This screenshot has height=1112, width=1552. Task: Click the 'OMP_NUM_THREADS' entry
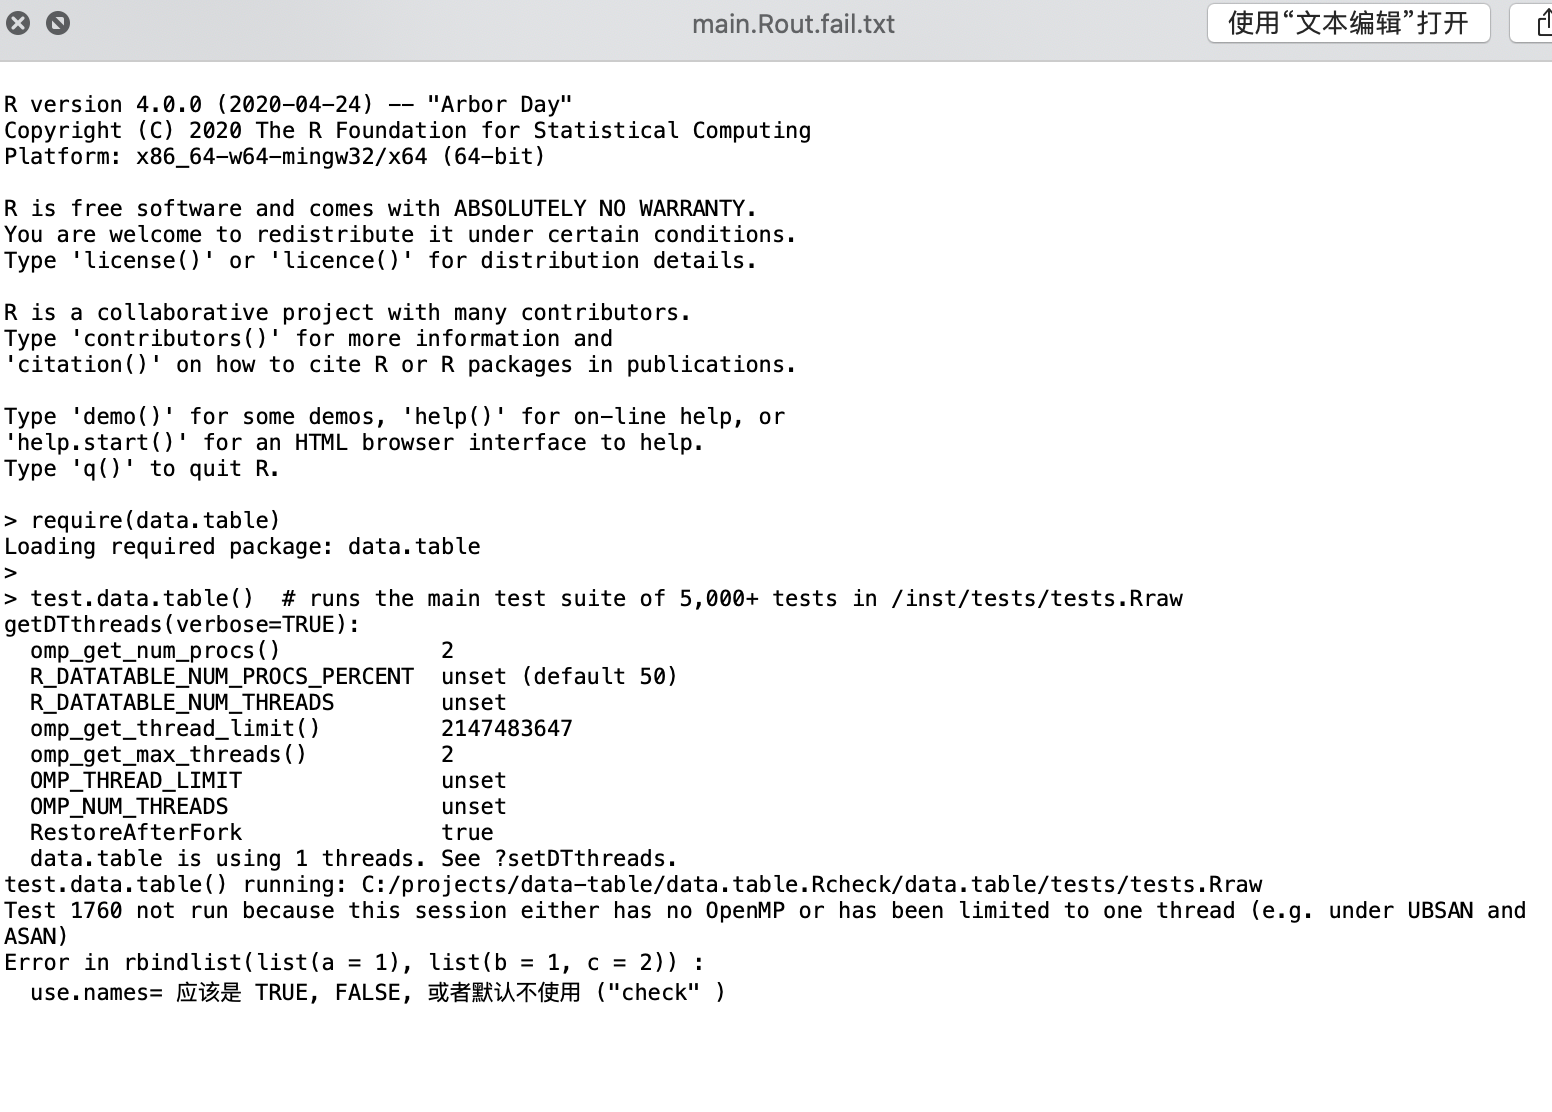[x=129, y=806]
